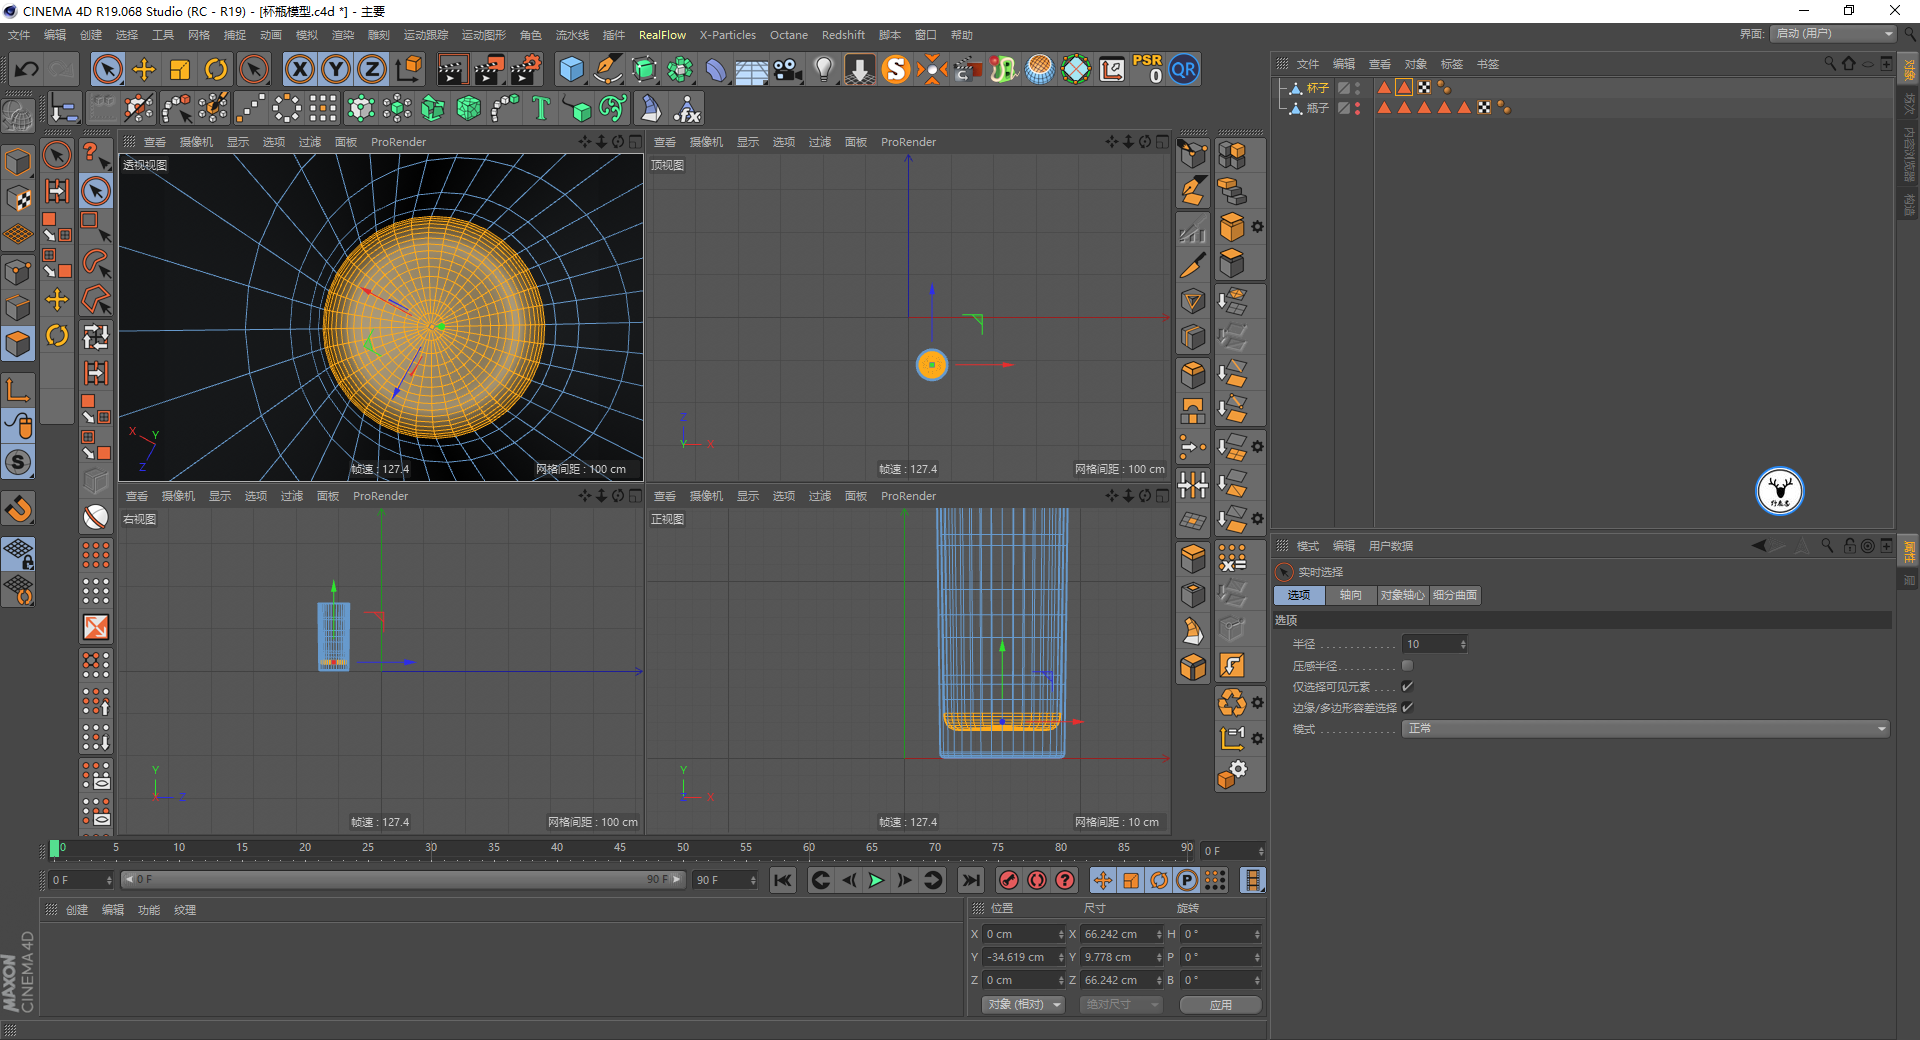Click the 应用 apply button
Screen dimensions: 1920x1040
pos(1220,1005)
